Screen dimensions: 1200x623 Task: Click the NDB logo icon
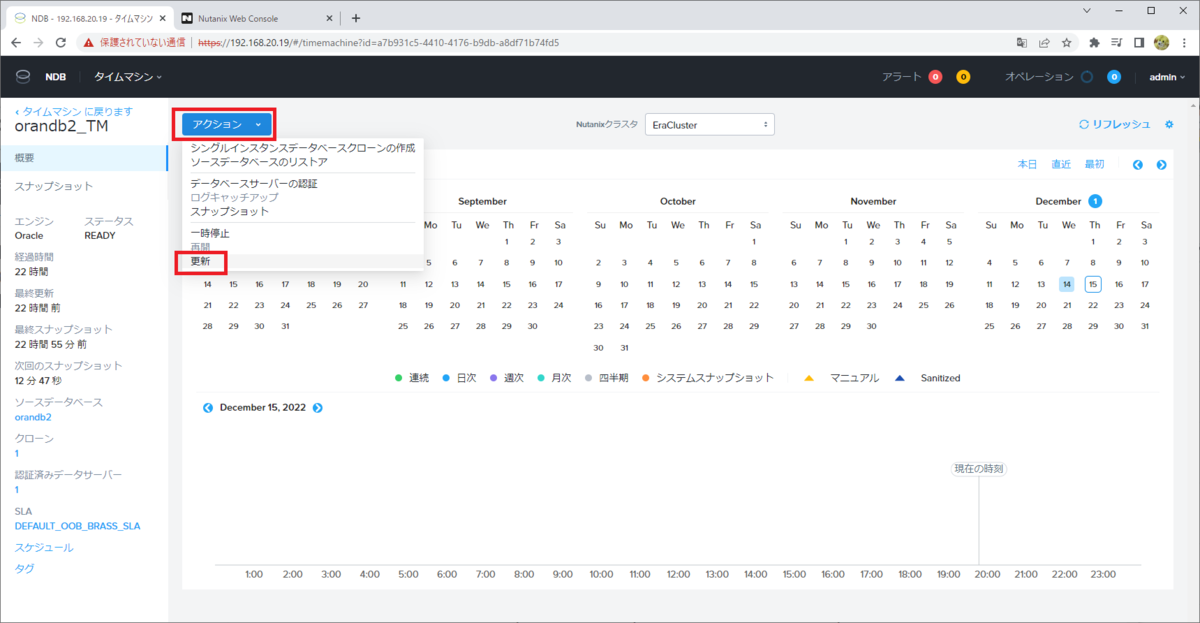tap(22, 76)
